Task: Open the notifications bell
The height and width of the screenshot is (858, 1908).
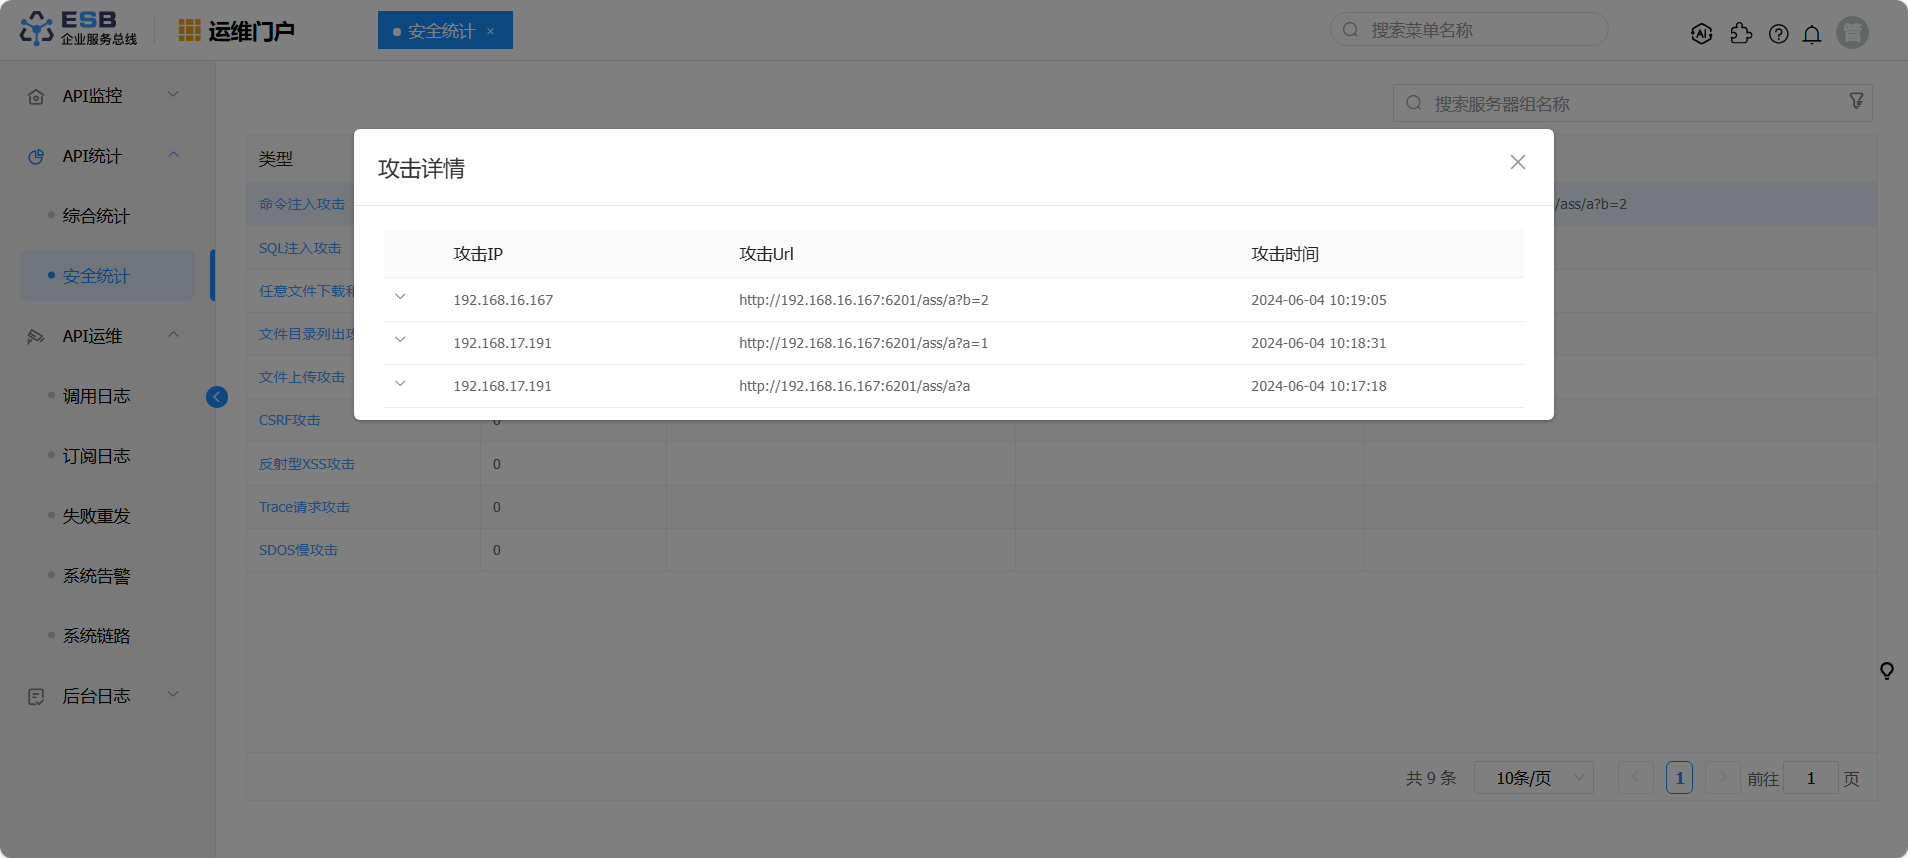Action: coord(1812,34)
